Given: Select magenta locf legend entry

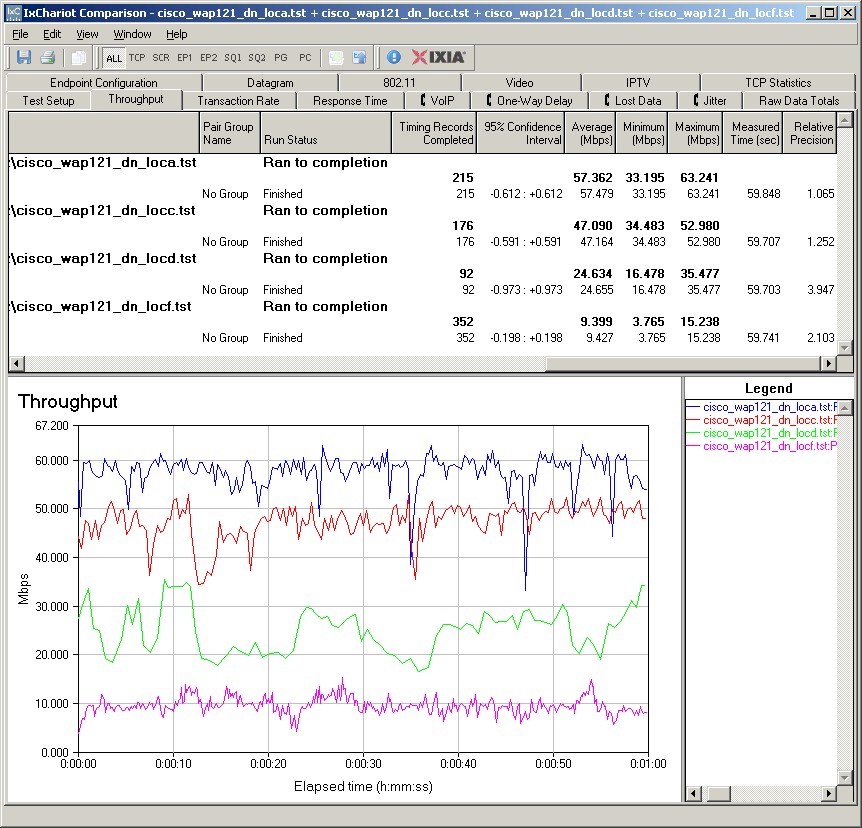Looking at the screenshot, I should tap(761, 446).
